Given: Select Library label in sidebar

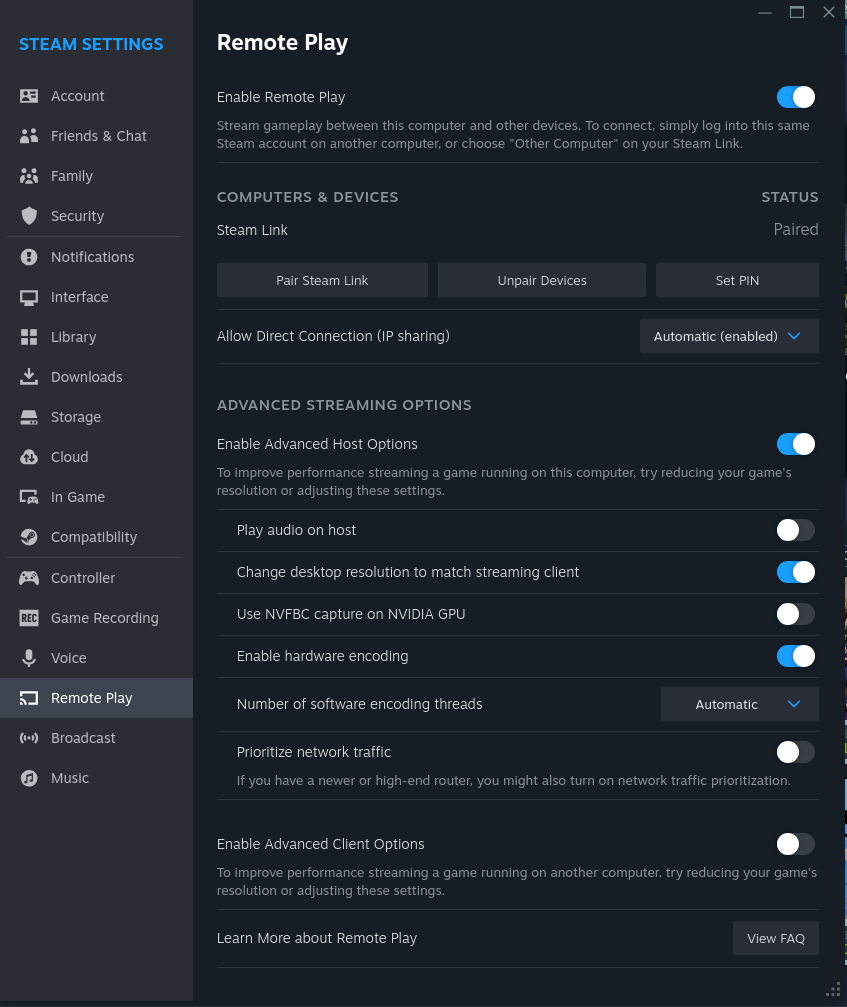Looking at the screenshot, I should point(73,337).
